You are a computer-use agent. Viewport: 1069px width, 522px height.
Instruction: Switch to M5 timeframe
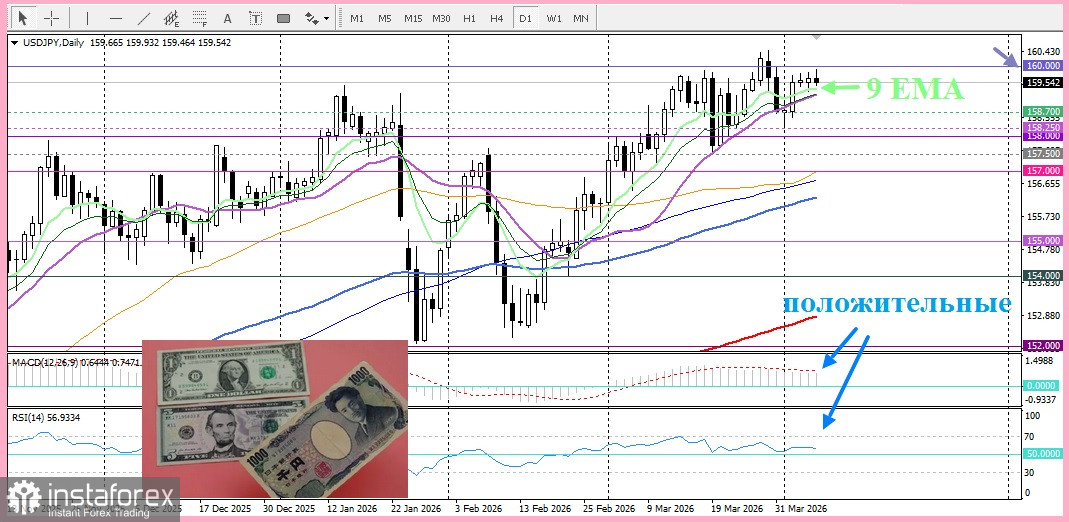pyautogui.click(x=385, y=18)
